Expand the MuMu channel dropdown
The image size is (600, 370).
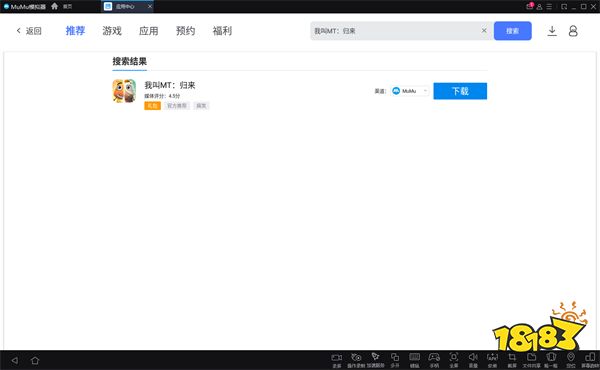coord(410,91)
